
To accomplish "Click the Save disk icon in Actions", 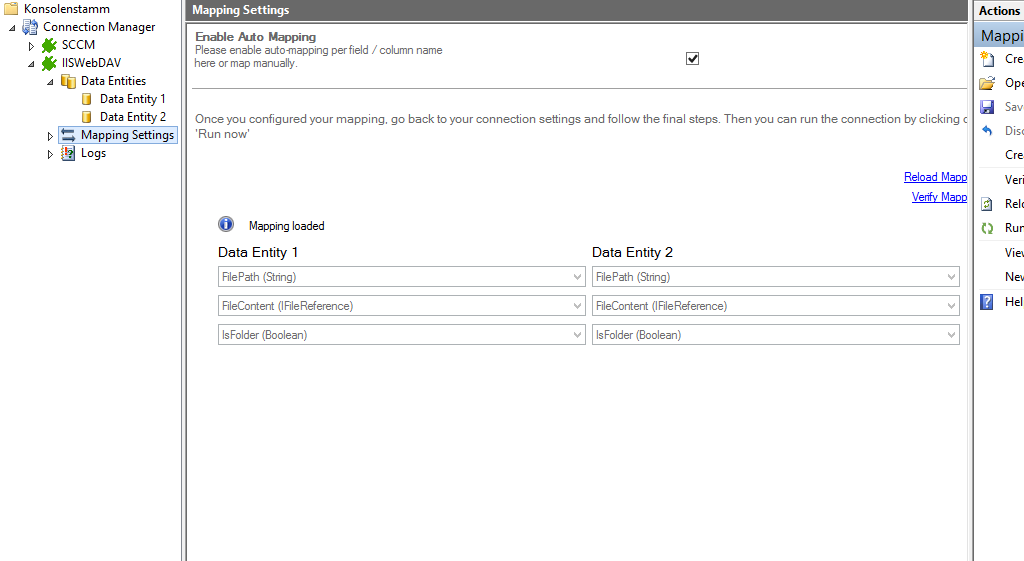I will click(x=987, y=107).
